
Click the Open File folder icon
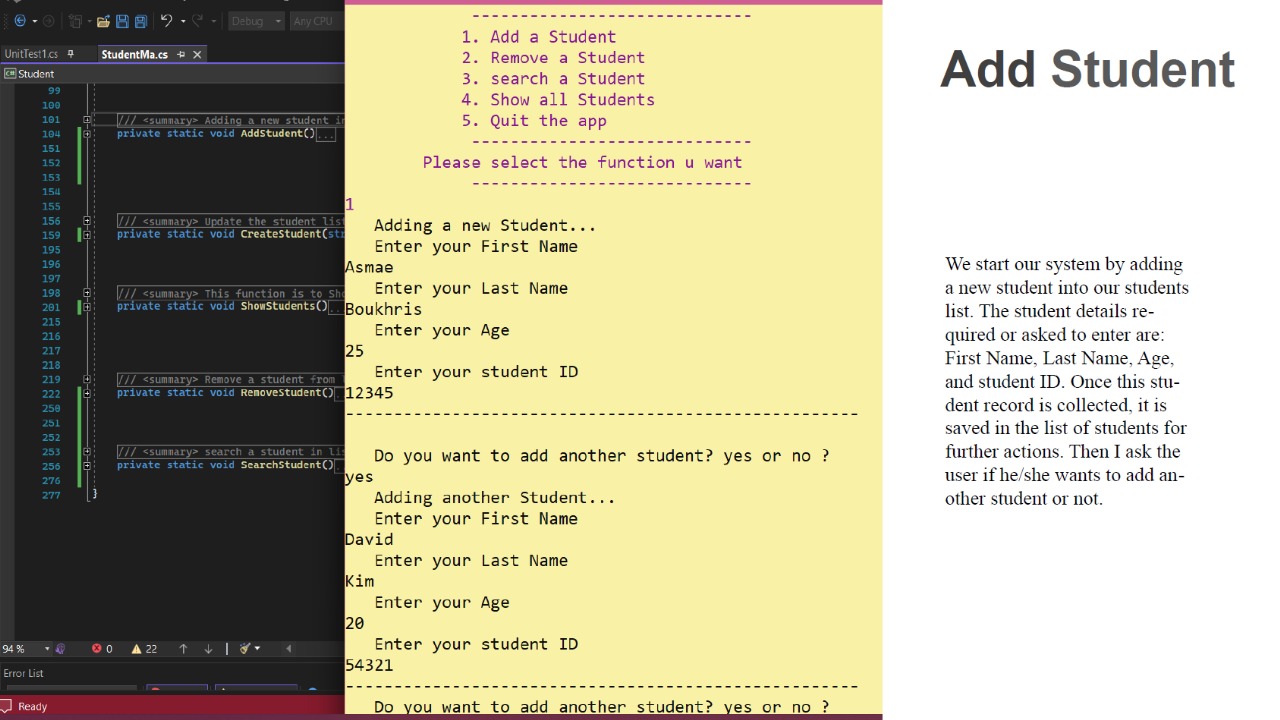point(103,21)
